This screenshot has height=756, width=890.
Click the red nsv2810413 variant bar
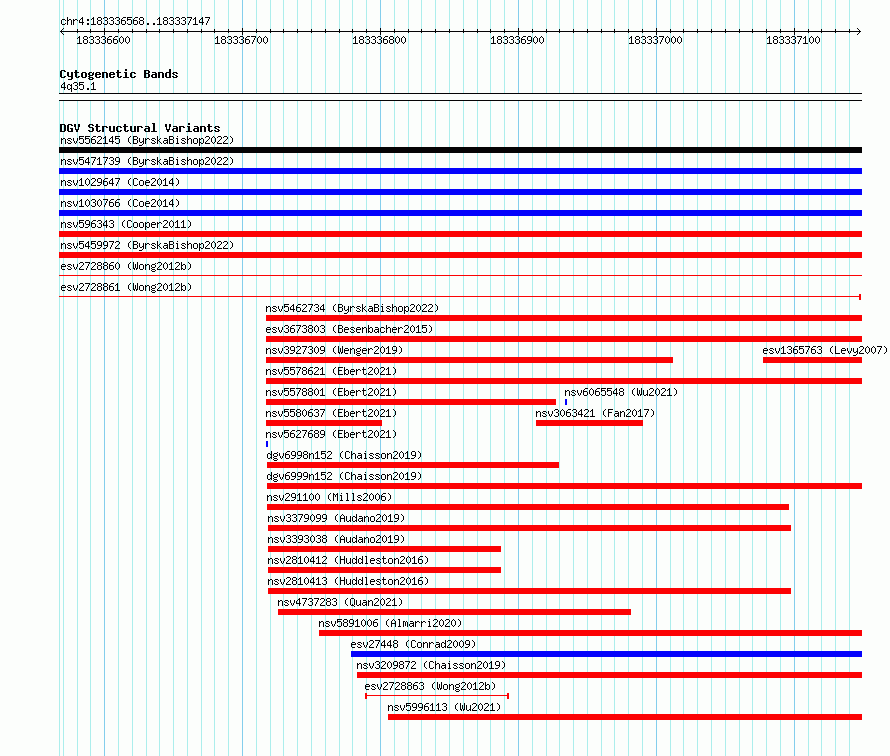[x=530, y=591]
